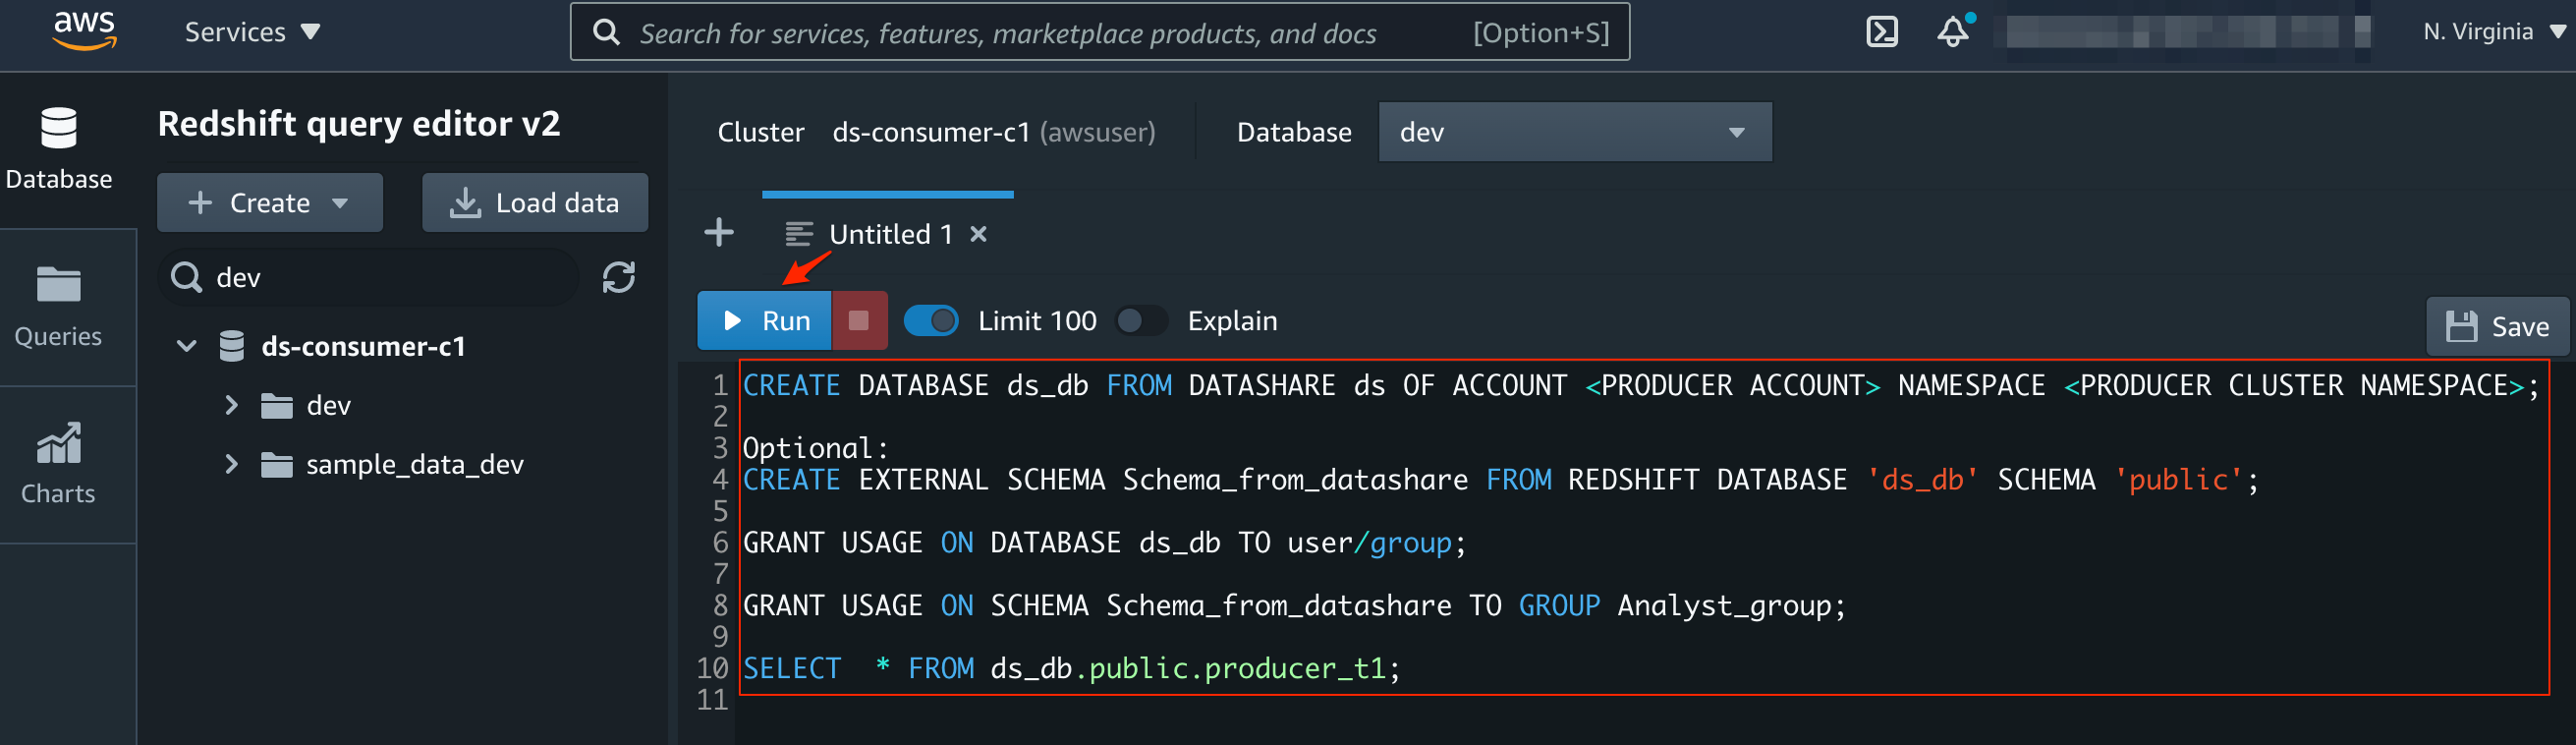Open the AWS CloudShell terminal icon
This screenshot has height=745, width=2576.
click(x=1881, y=32)
